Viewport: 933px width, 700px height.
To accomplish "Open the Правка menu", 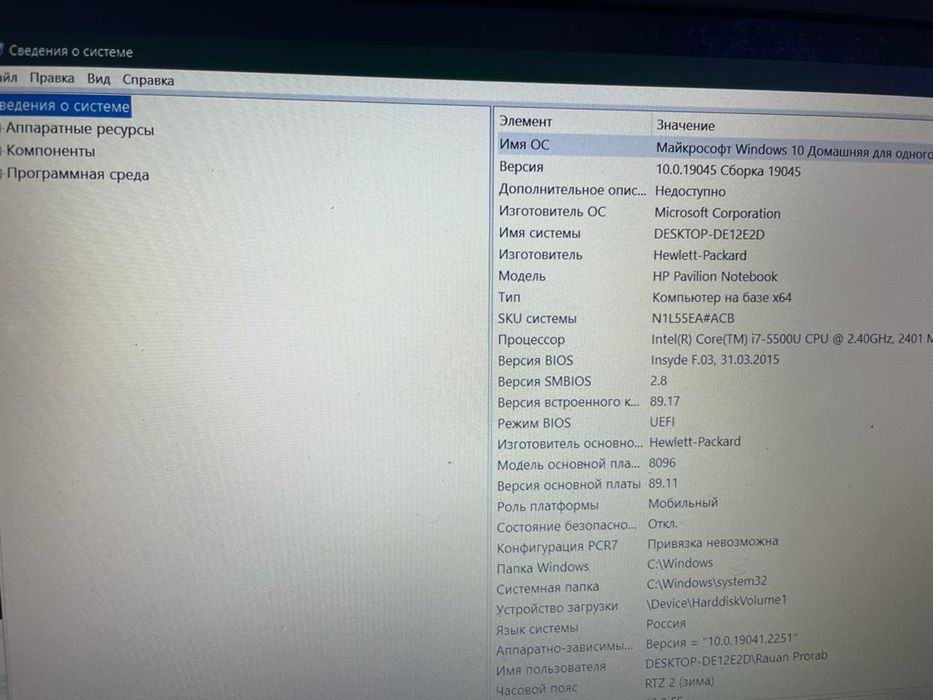I will [x=52, y=78].
